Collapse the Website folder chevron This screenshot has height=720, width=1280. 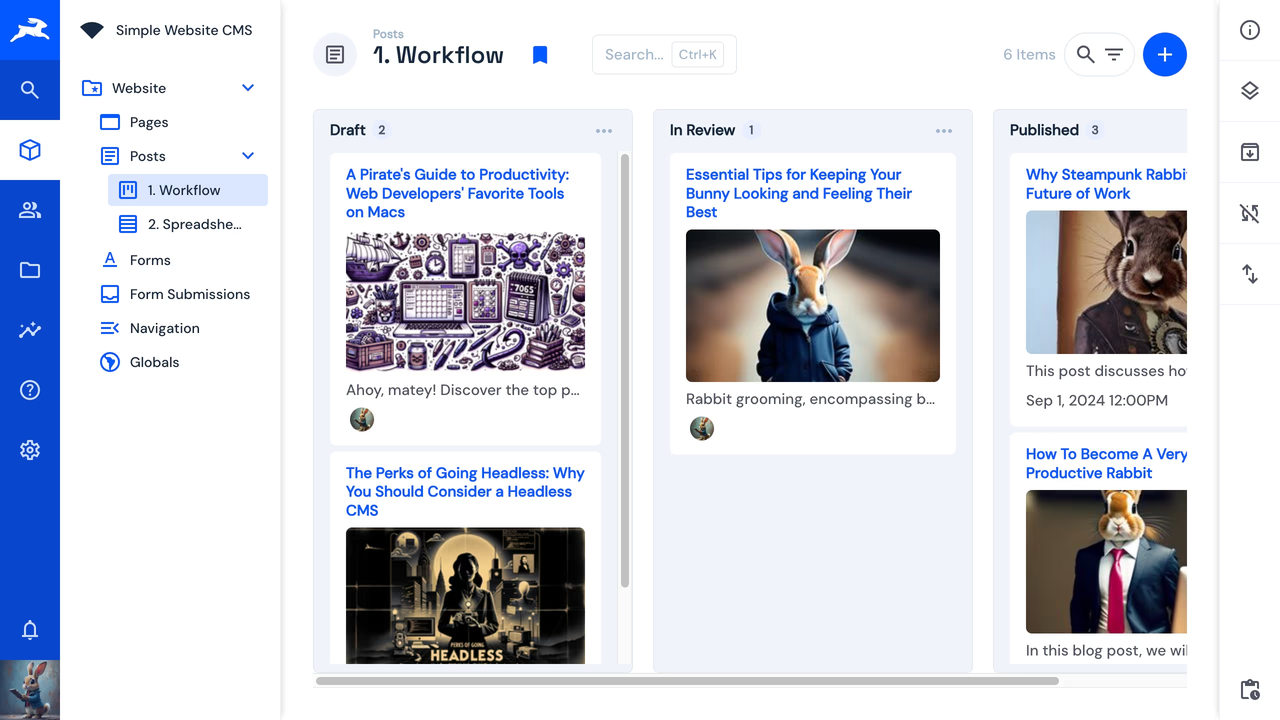pyautogui.click(x=248, y=88)
